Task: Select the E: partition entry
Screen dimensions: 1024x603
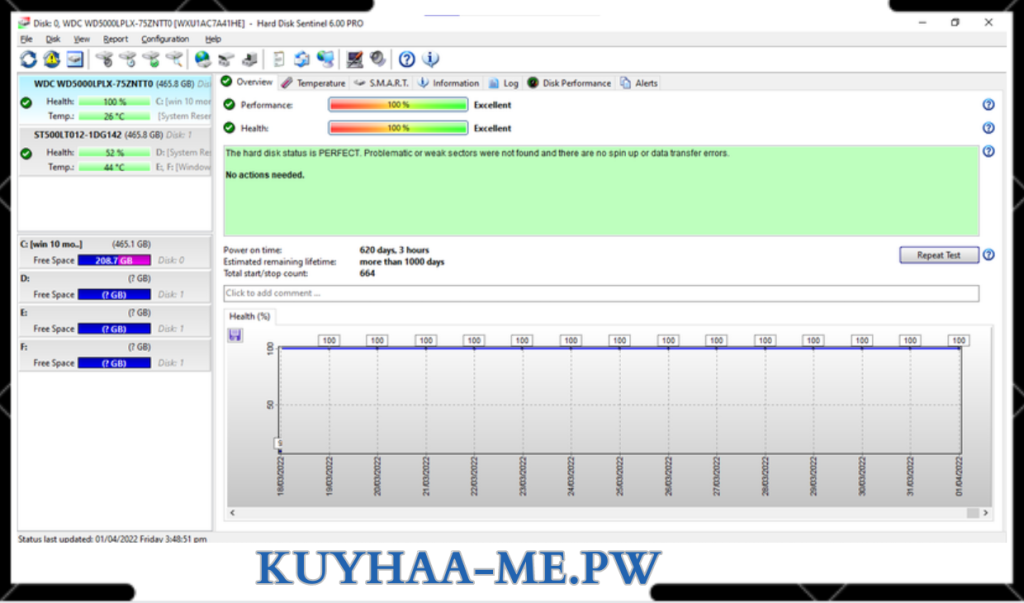Action: tap(115, 320)
